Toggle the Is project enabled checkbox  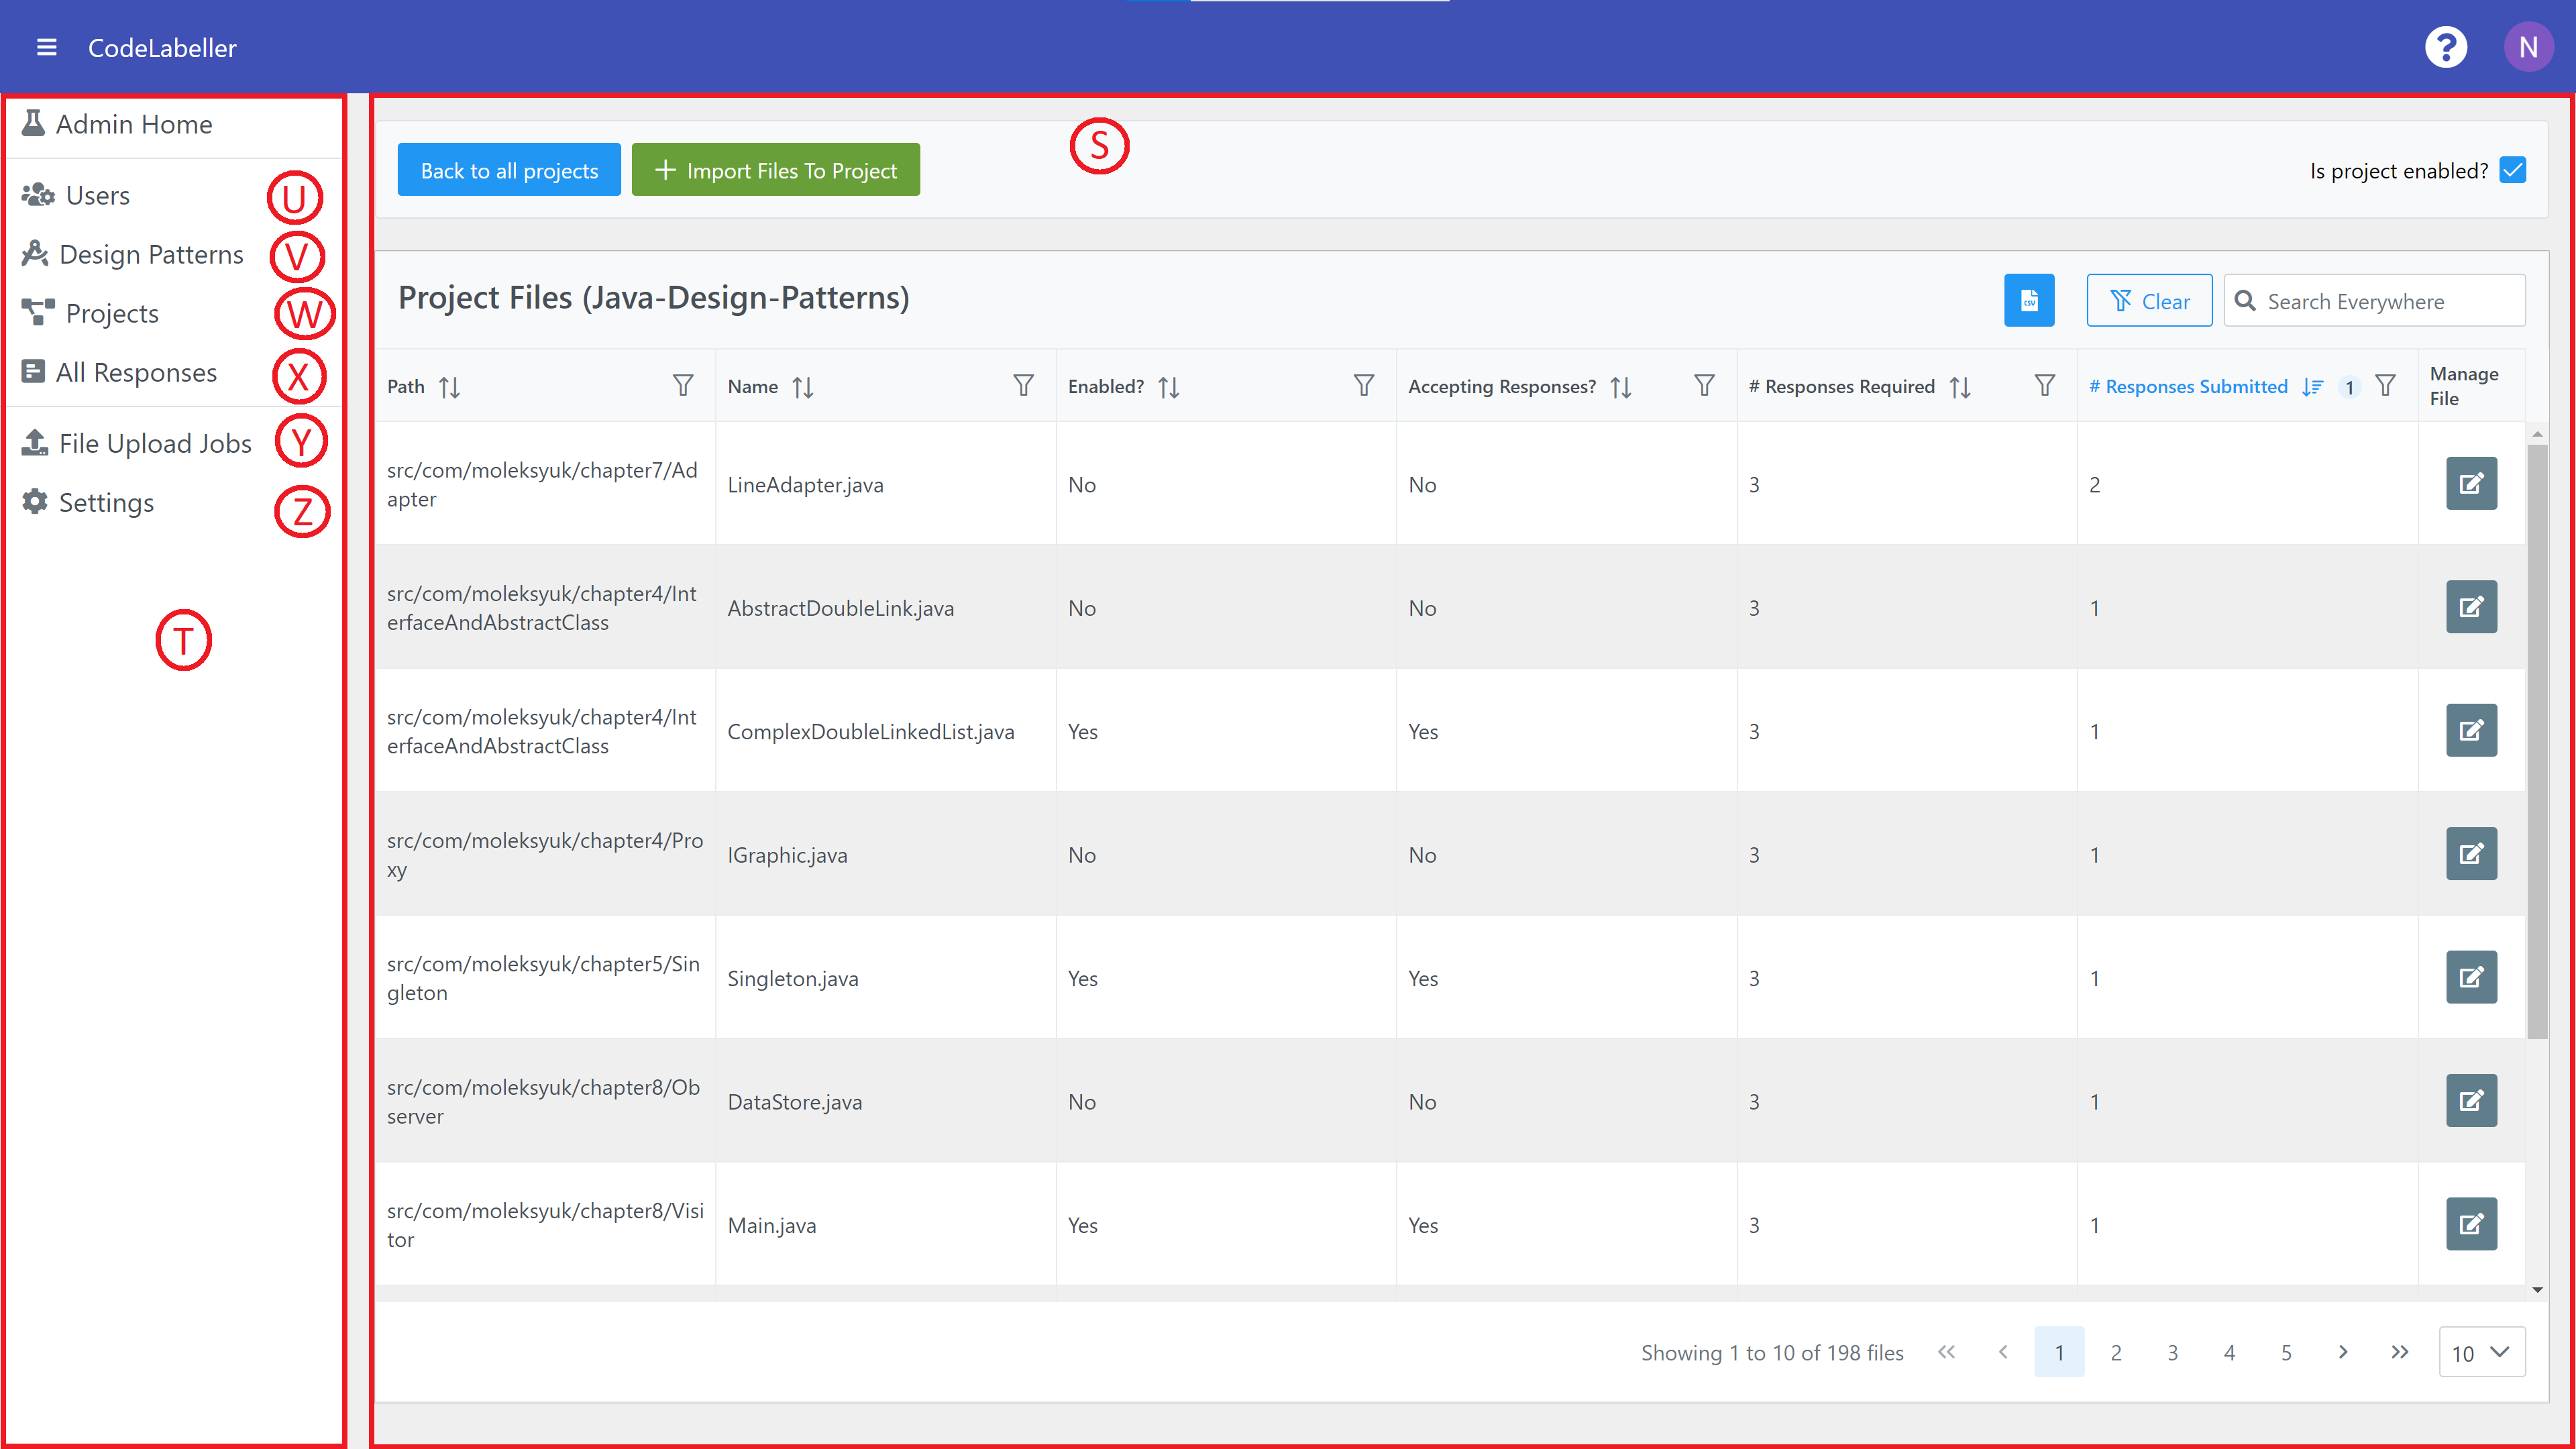click(2512, 170)
